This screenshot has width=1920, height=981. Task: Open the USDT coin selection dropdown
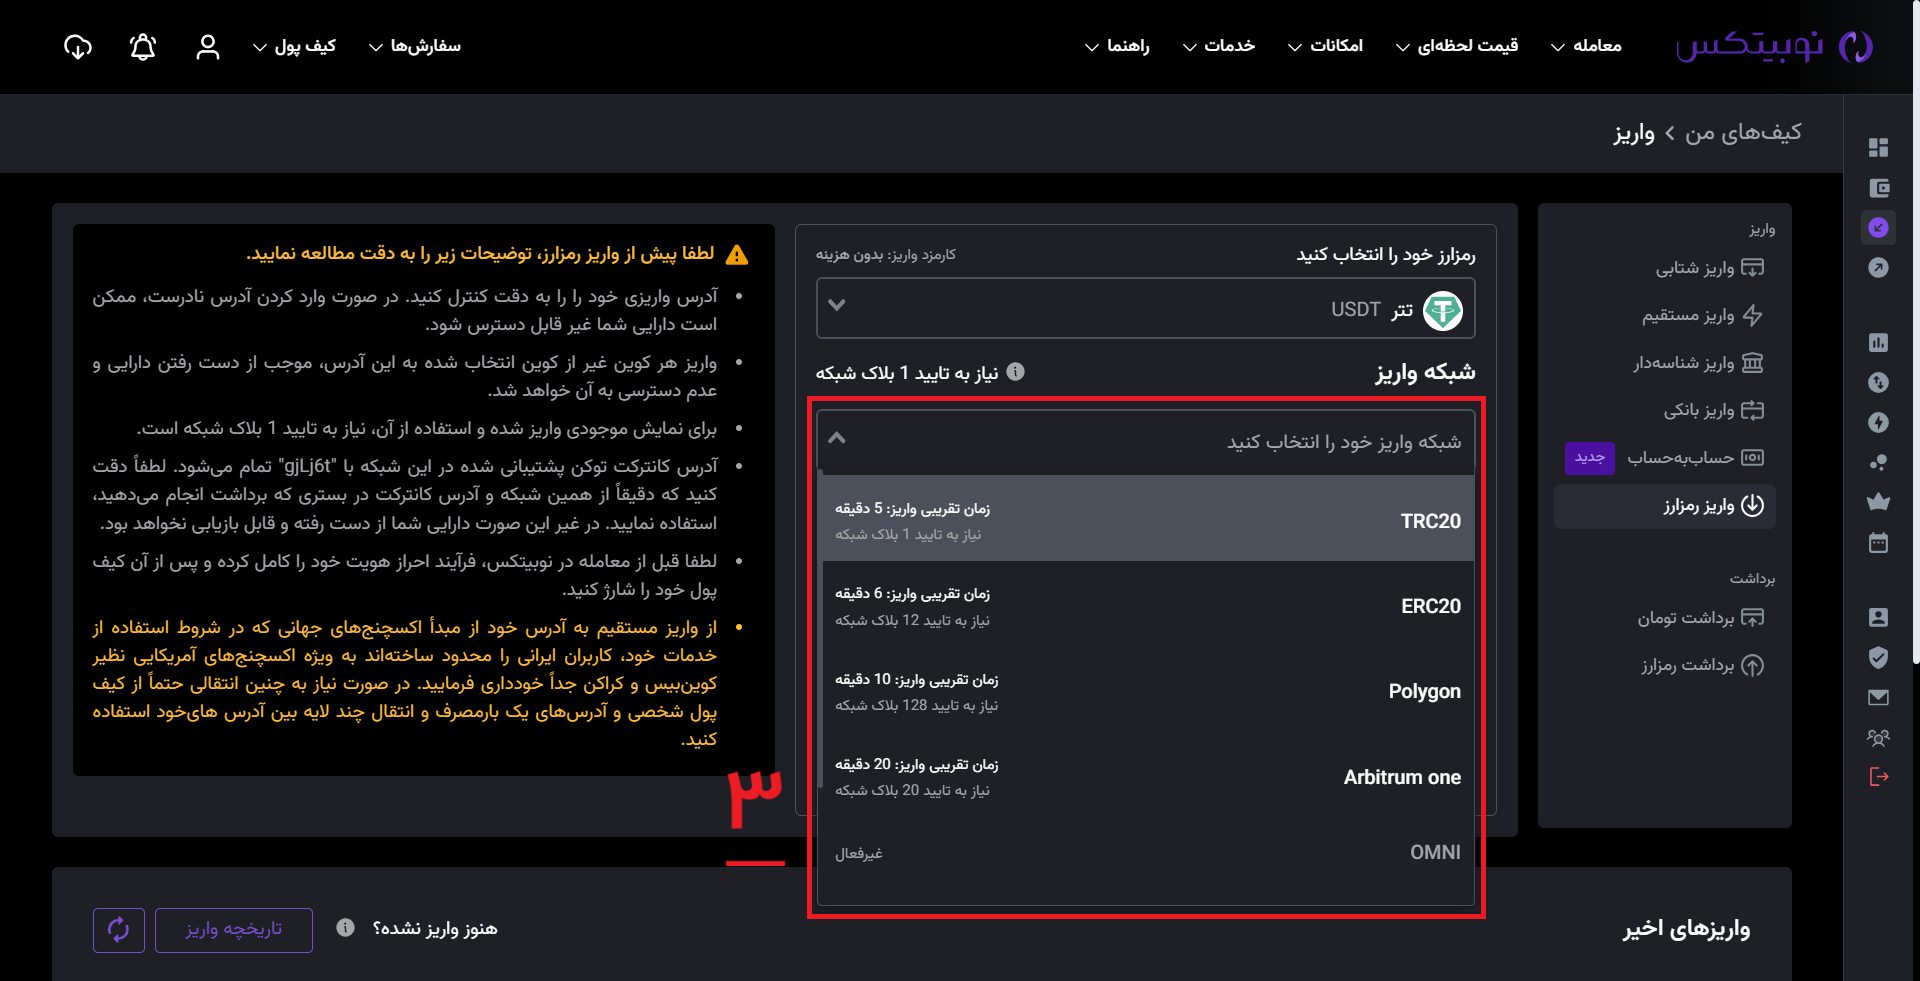(1145, 309)
